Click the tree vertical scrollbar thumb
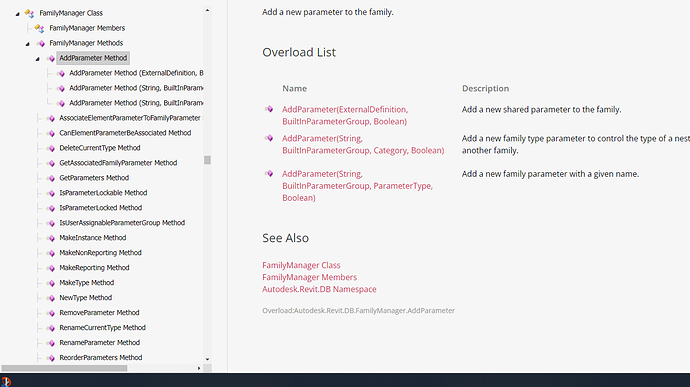Image resolution: width=690 pixels, height=387 pixels. [x=207, y=160]
